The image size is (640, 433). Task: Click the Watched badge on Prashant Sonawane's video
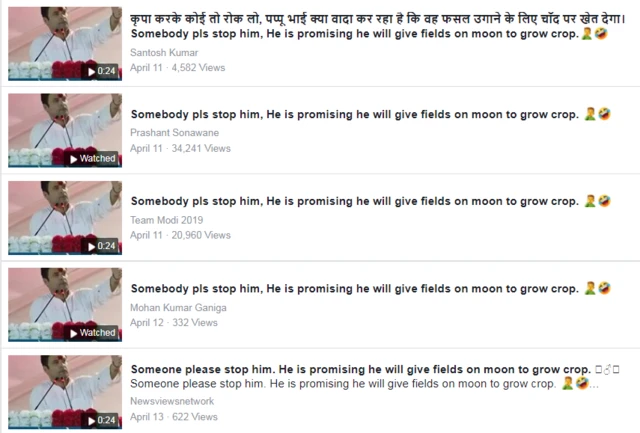[93, 158]
